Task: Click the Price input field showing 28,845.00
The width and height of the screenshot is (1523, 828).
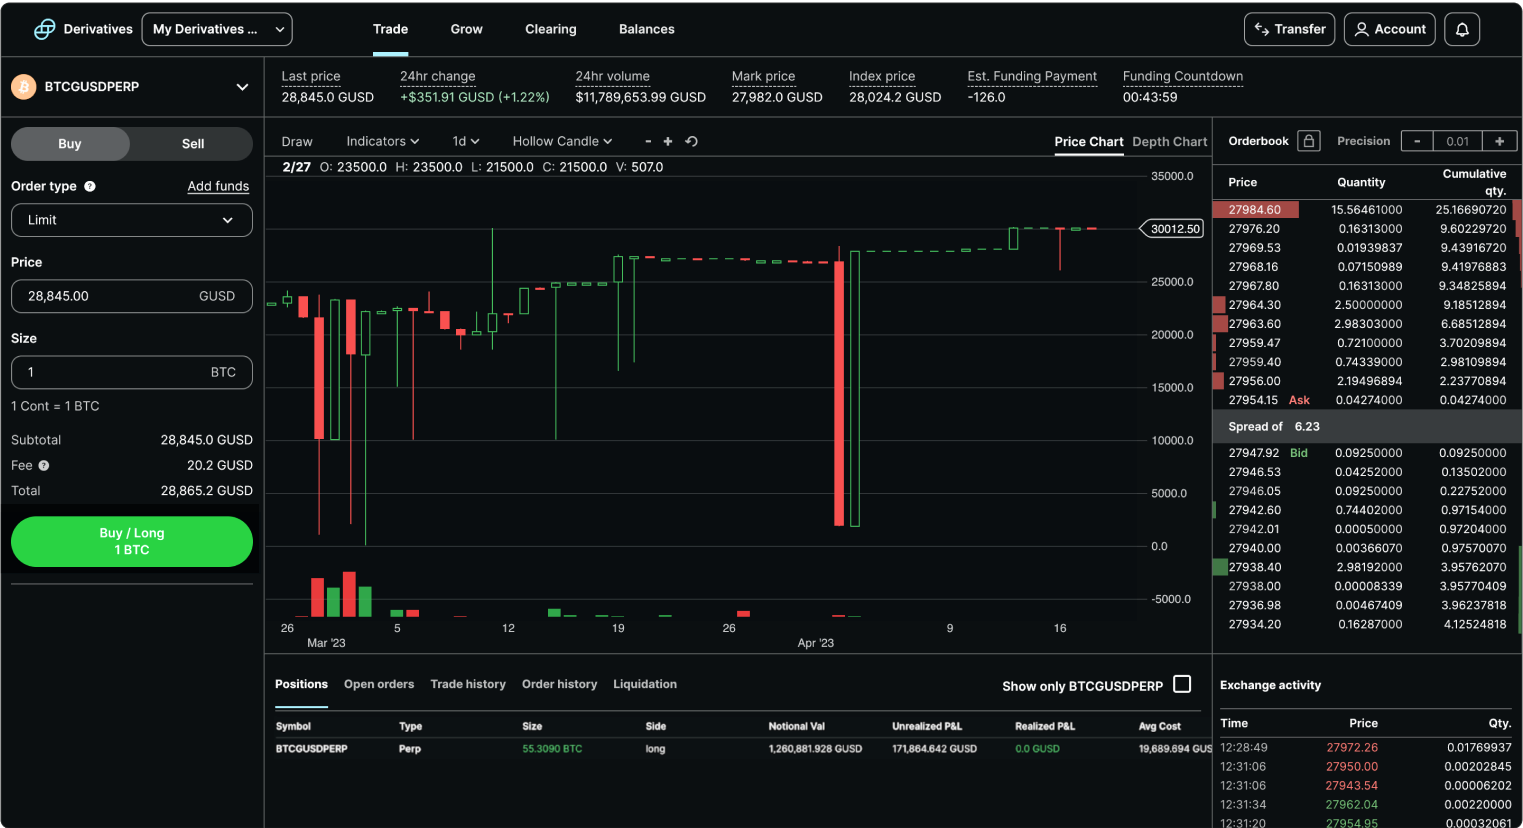Action: 132,296
